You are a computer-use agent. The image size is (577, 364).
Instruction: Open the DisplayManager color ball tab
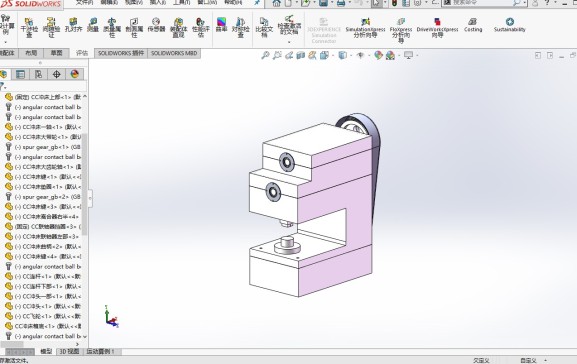point(75,74)
